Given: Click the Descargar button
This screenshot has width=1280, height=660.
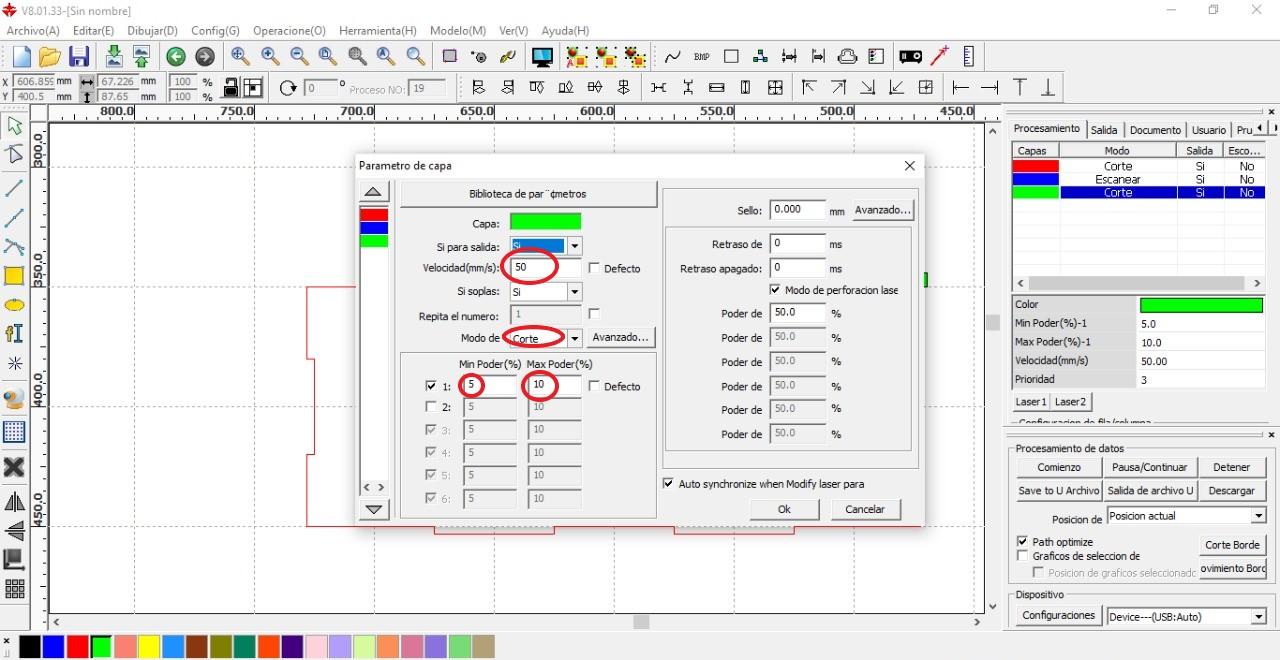Looking at the screenshot, I should (1231, 491).
